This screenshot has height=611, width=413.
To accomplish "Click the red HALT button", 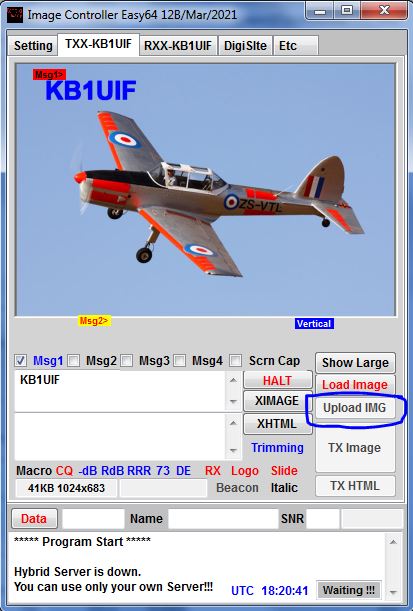I will (x=277, y=380).
